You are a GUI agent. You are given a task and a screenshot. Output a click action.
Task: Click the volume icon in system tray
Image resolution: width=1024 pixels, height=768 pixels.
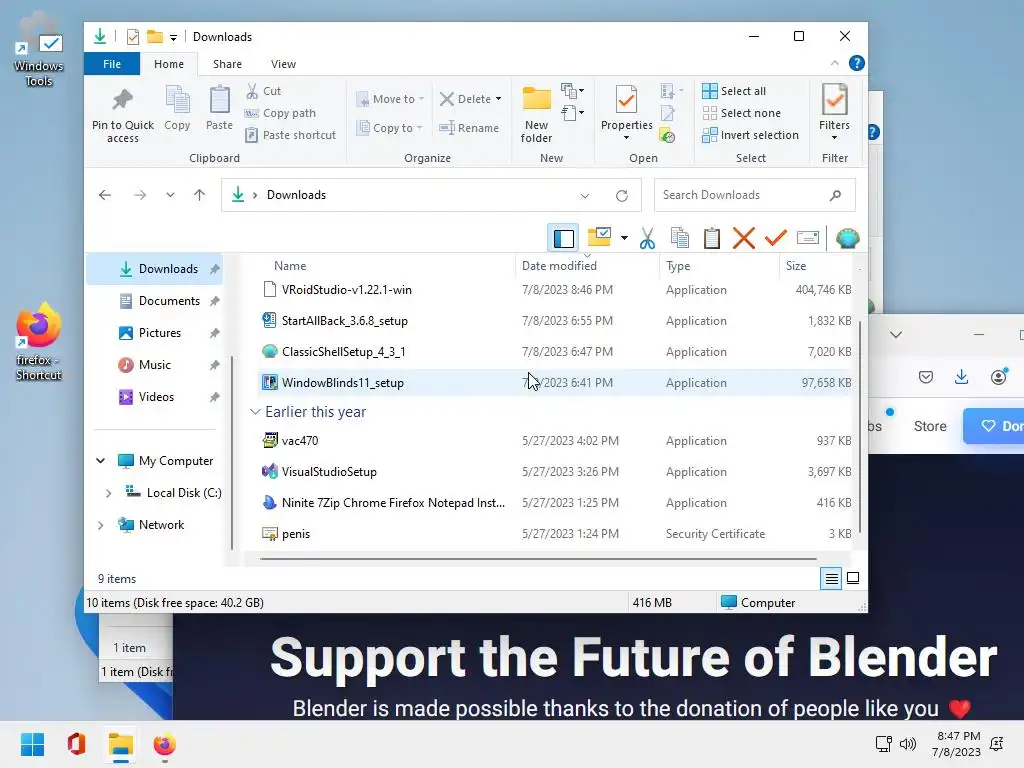click(x=908, y=744)
